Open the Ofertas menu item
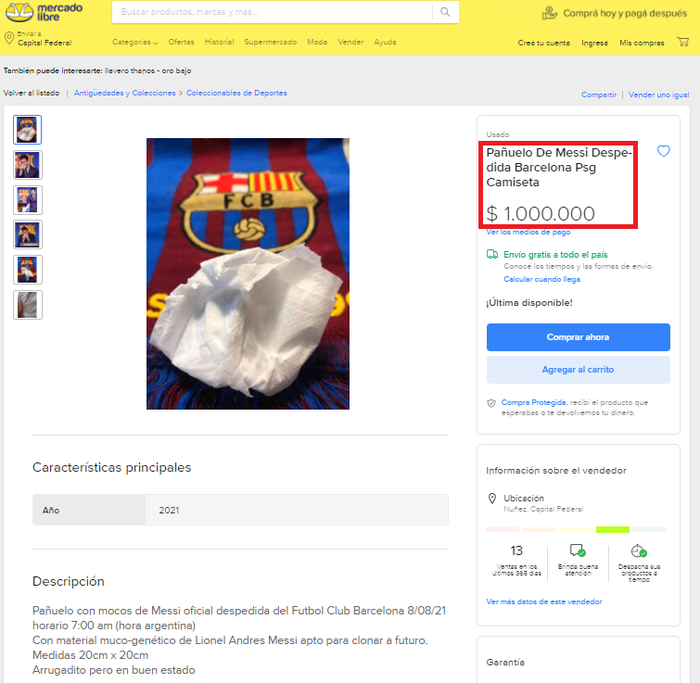Screen dimensions: 700x683 coord(181,42)
